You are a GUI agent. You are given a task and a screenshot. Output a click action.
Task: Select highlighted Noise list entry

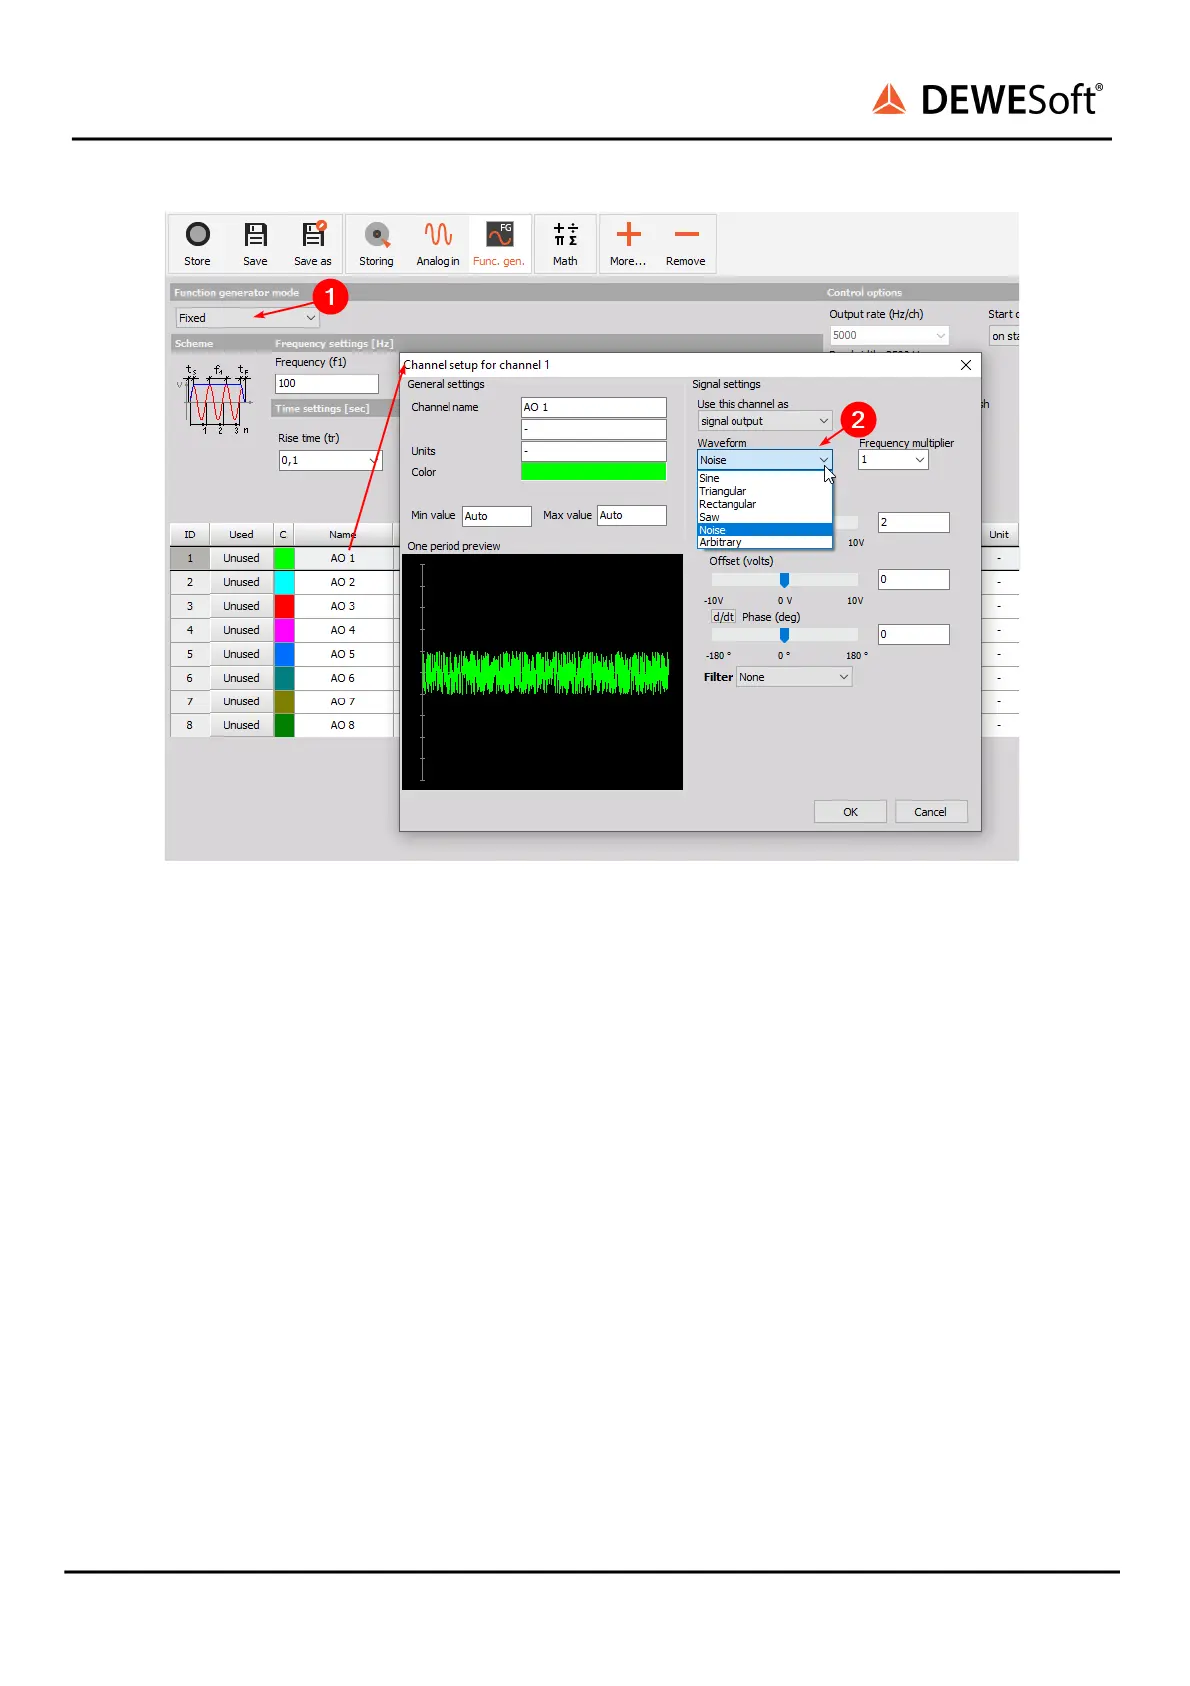point(765,530)
